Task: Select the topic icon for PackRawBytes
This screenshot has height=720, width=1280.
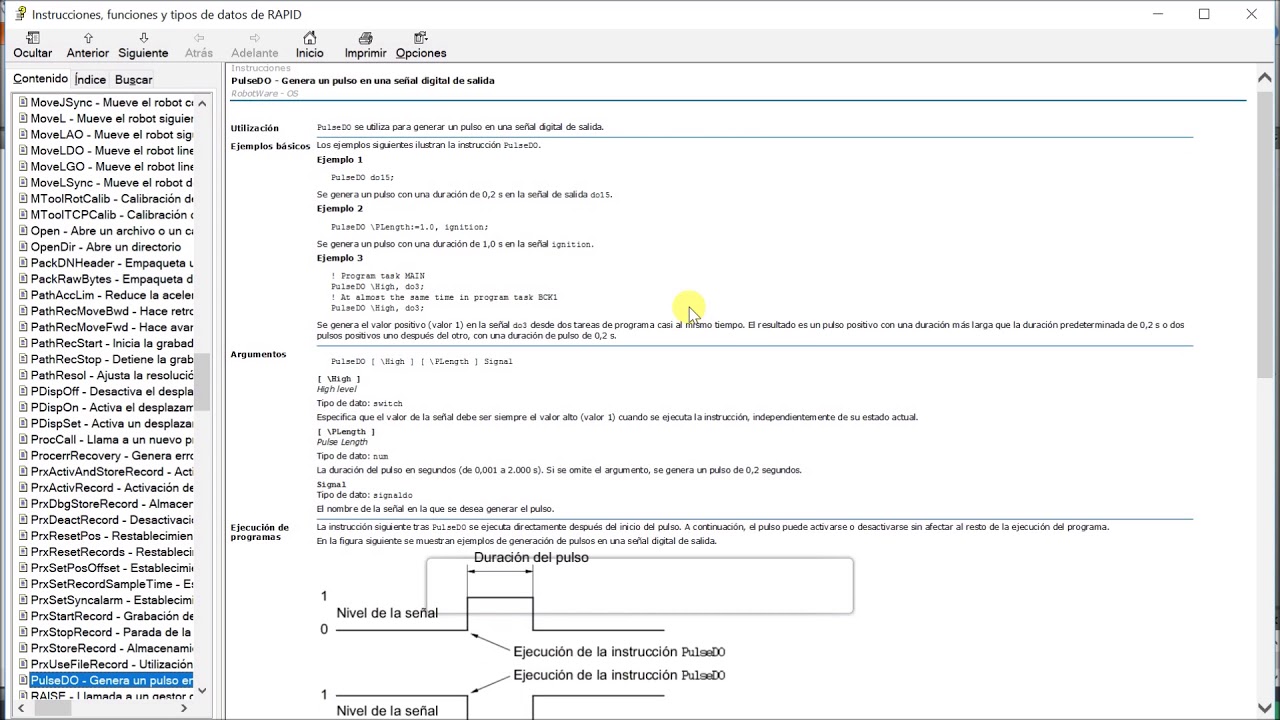Action: pyautogui.click(x=22, y=279)
